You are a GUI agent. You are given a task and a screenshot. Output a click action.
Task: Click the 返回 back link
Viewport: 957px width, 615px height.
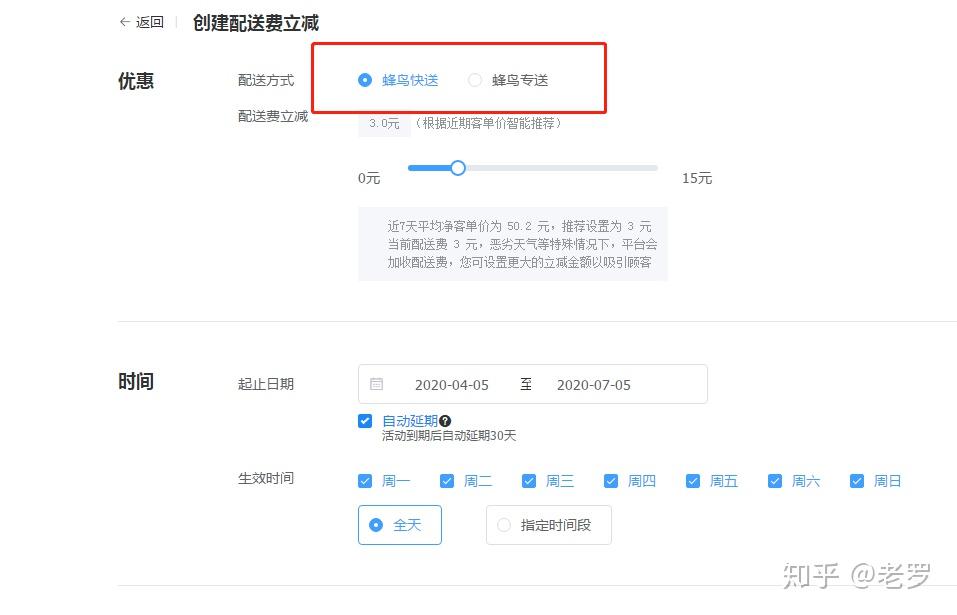point(150,22)
